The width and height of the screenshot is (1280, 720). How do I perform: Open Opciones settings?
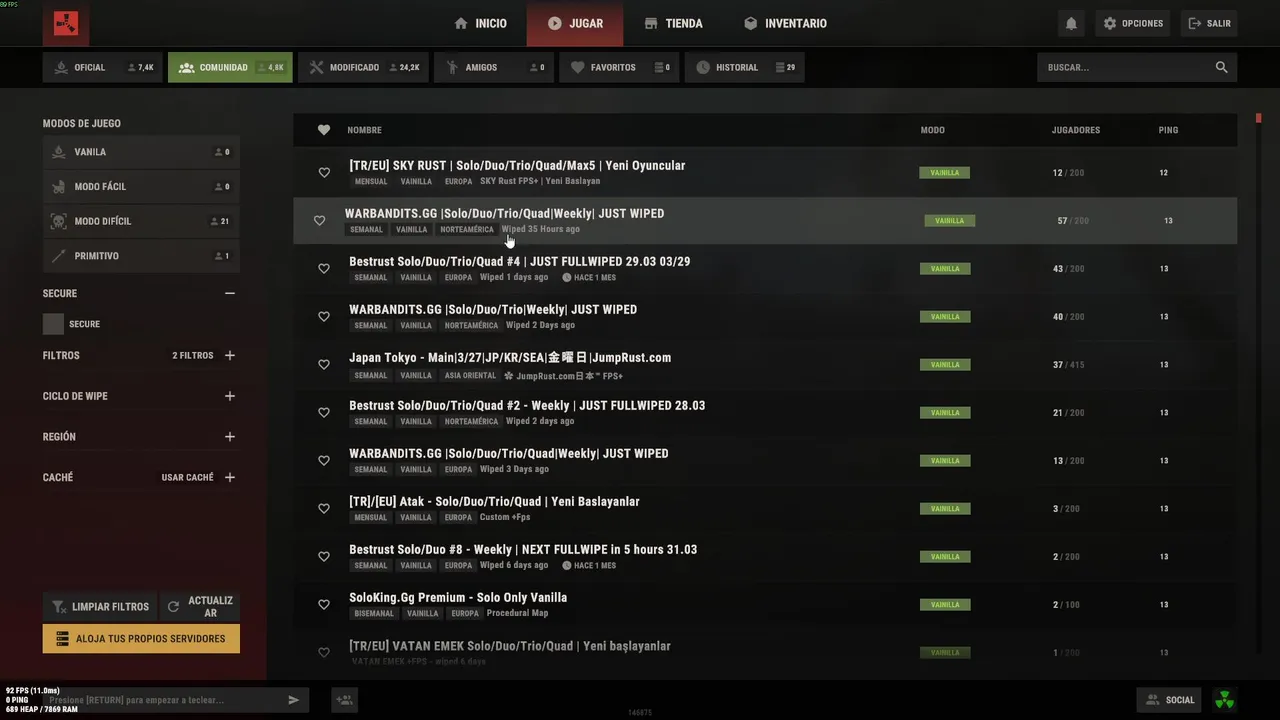coord(1133,23)
